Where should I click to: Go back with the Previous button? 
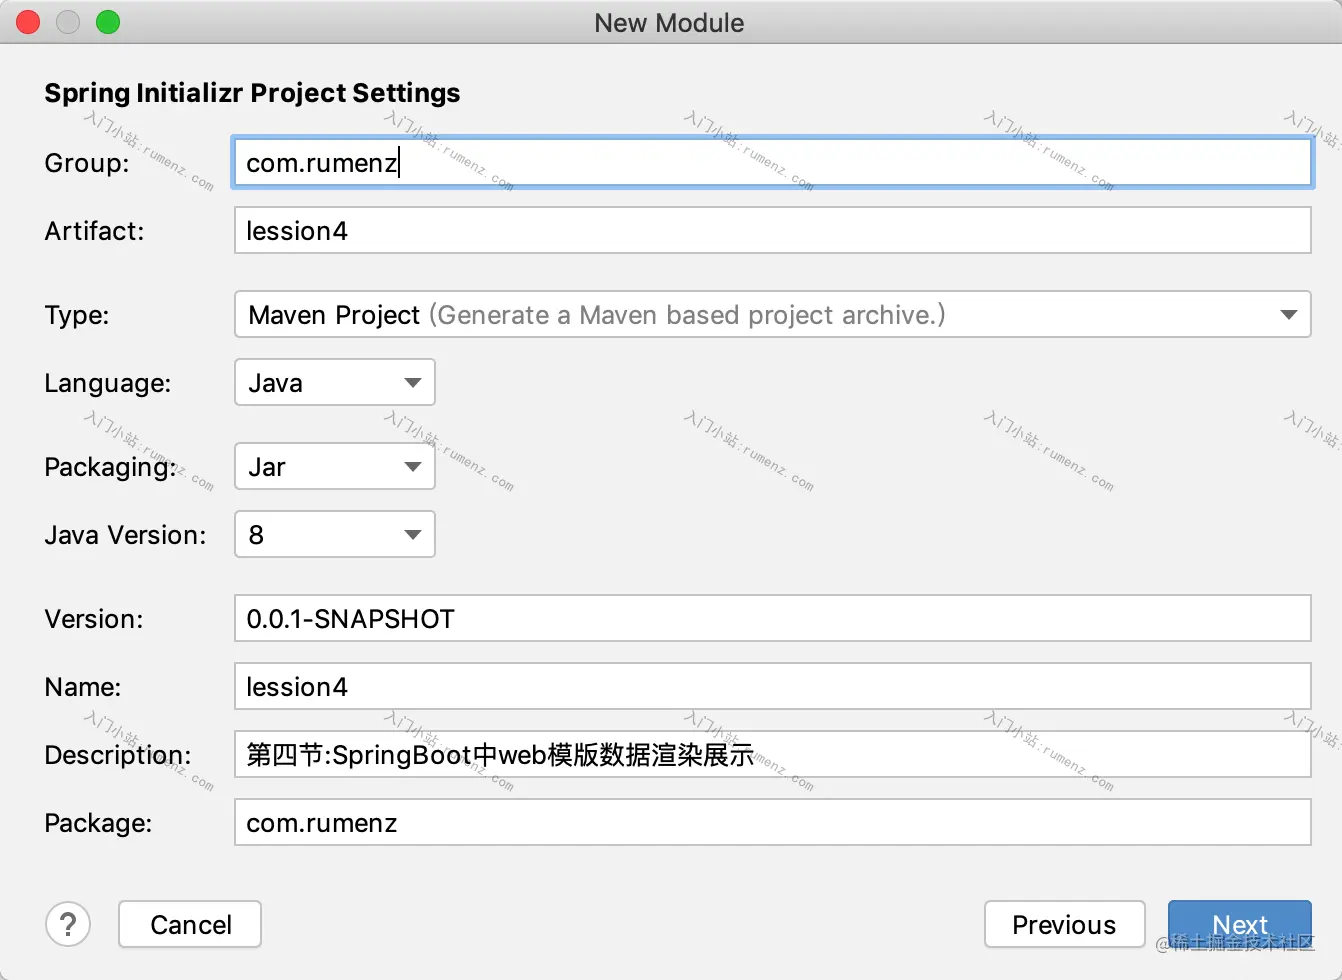click(1064, 924)
